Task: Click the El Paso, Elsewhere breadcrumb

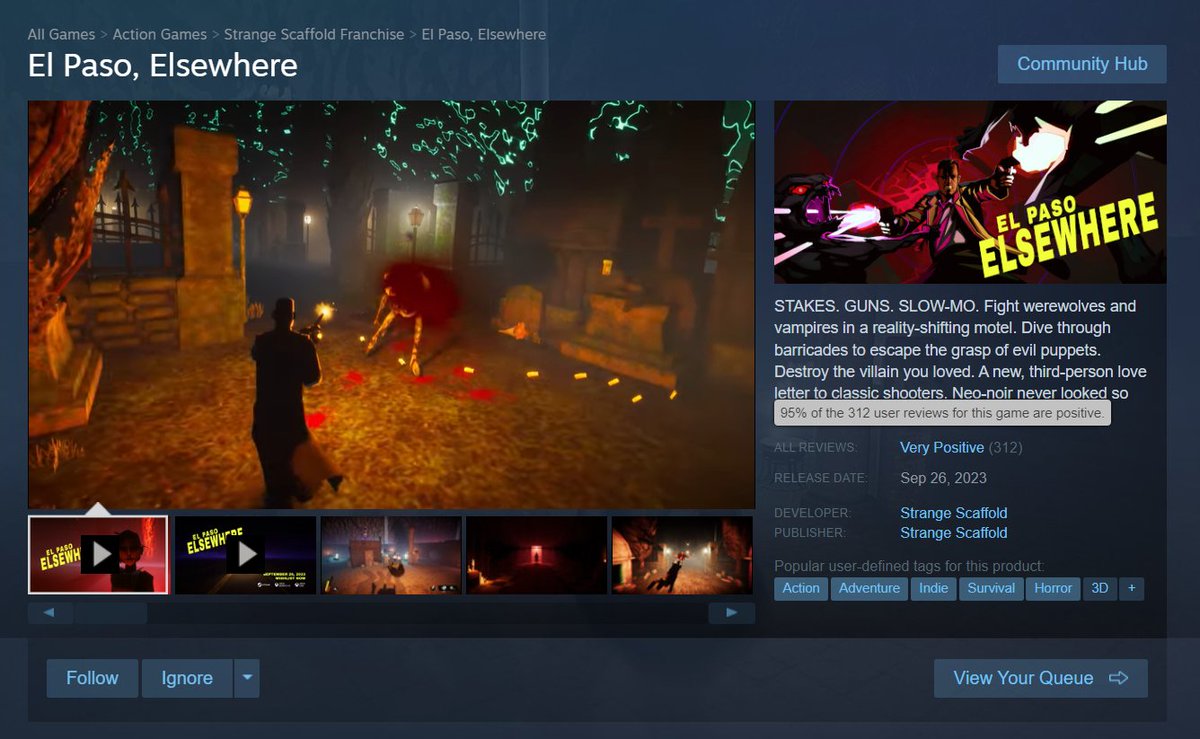Action: (484, 34)
